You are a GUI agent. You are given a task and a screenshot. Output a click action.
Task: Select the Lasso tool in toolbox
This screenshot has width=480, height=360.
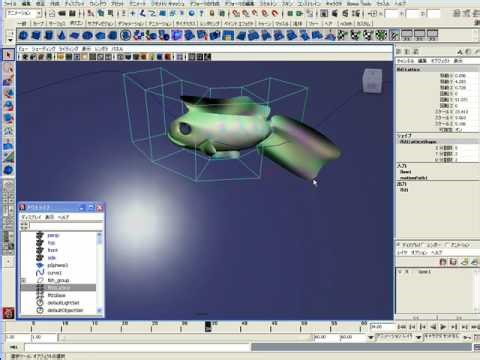(x=9, y=68)
